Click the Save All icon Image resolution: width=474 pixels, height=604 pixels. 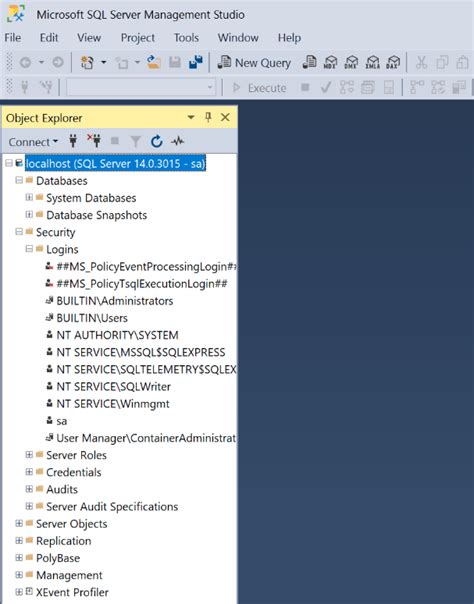click(x=196, y=62)
